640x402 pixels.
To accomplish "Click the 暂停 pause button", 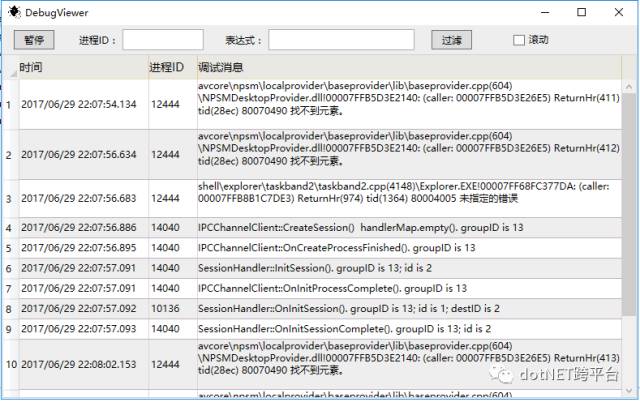I will coord(34,40).
